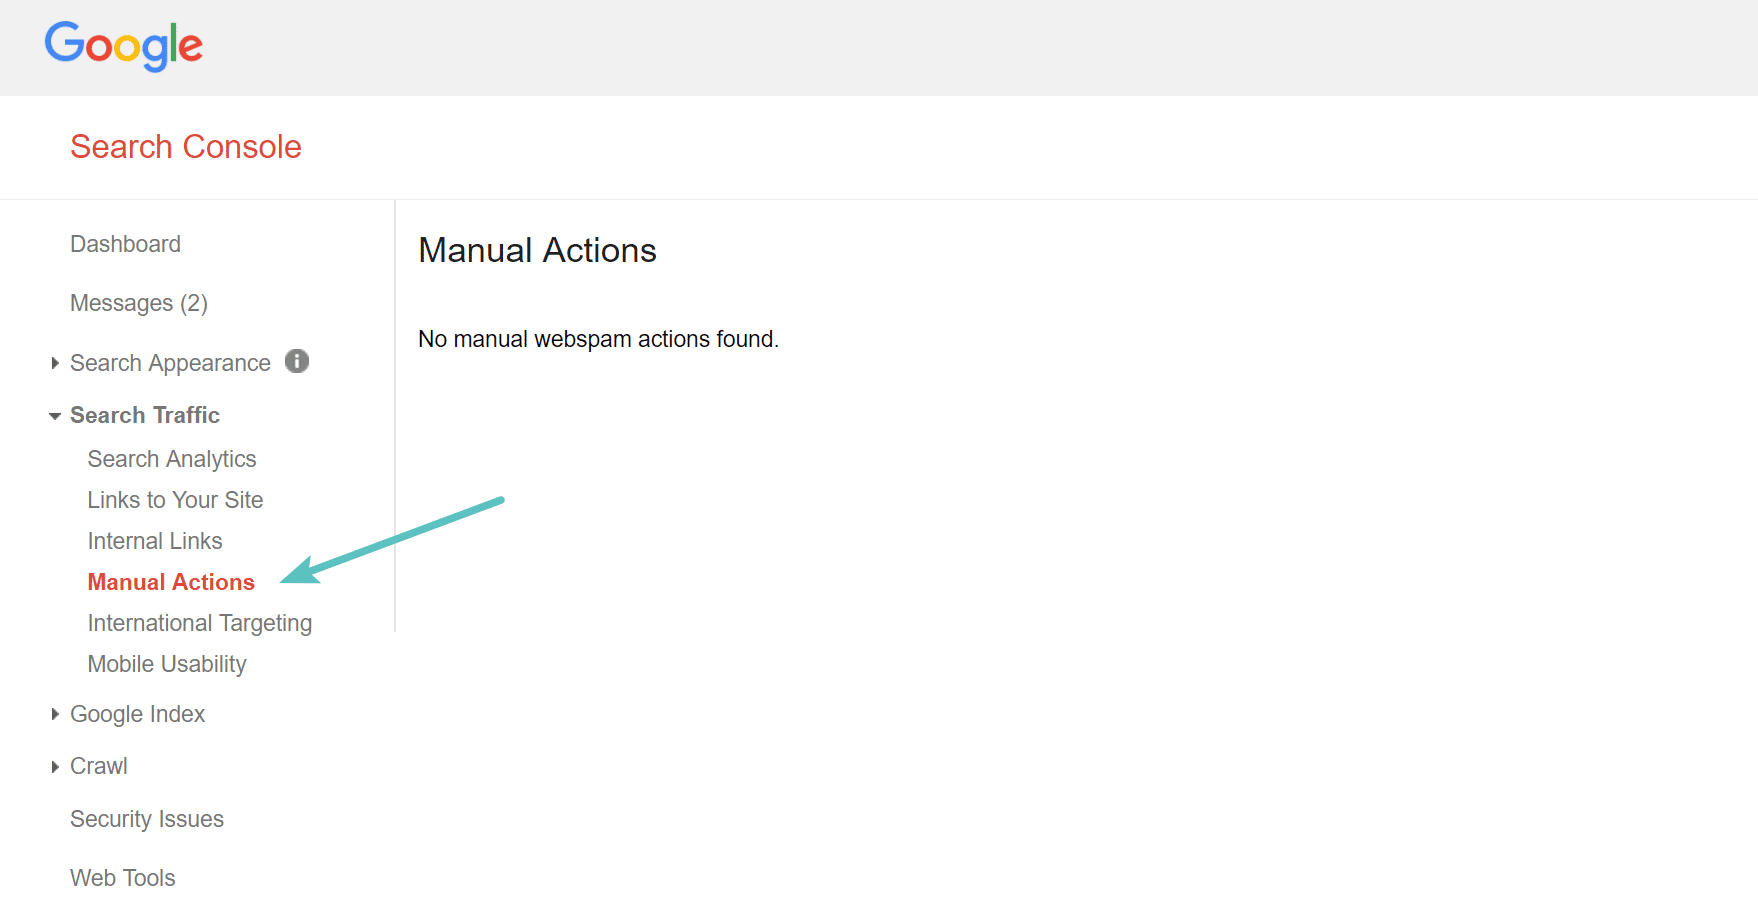Select Internal Links in sidebar
Image resolution: width=1758 pixels, height=906 pixels.
pos(155,541)
